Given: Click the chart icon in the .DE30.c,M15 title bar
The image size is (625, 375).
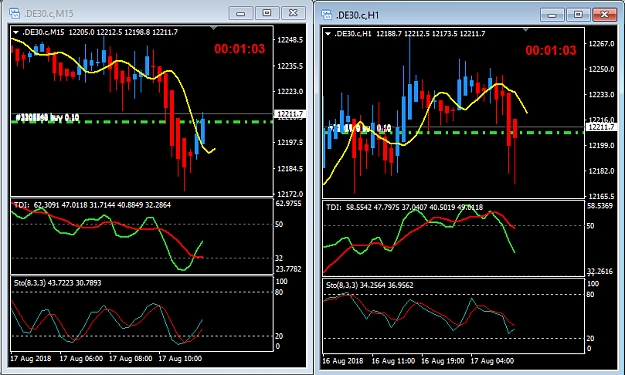Looking at the screenshot, I should click(x=14, y=14).
